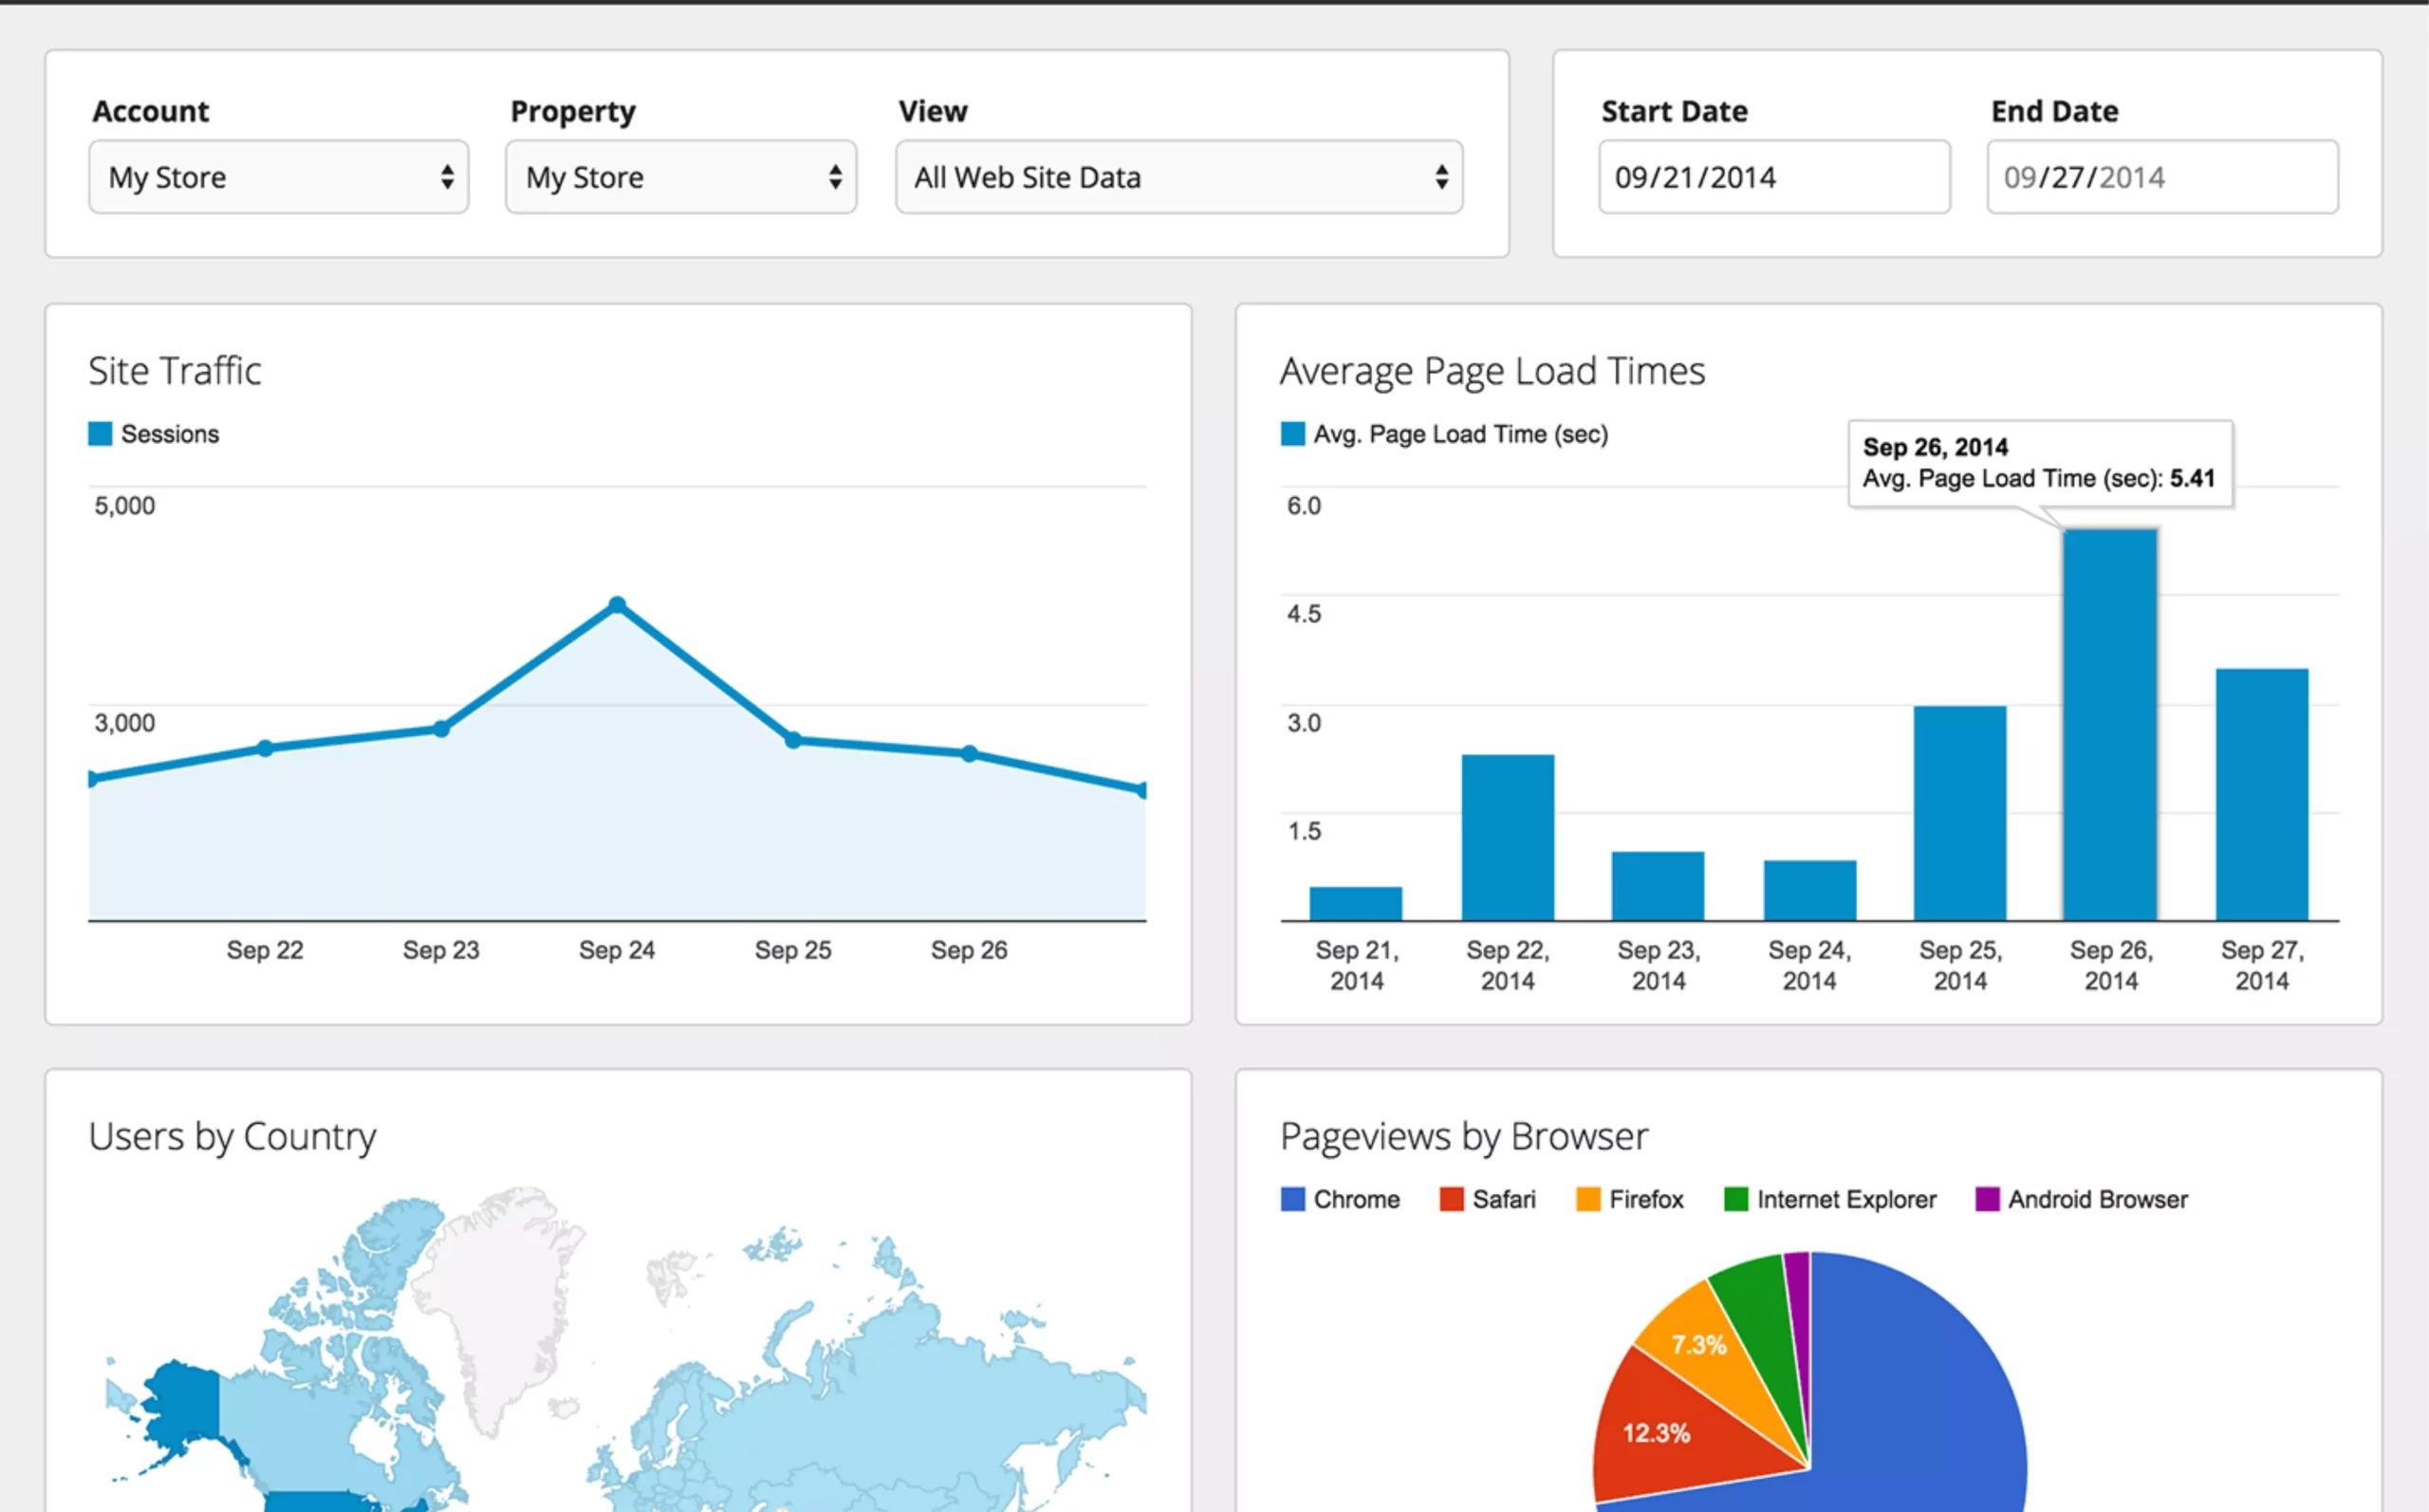Toggle the Android Browser legend entry
This screenshot has height=1512, width=2429.
(2081, 1199)
